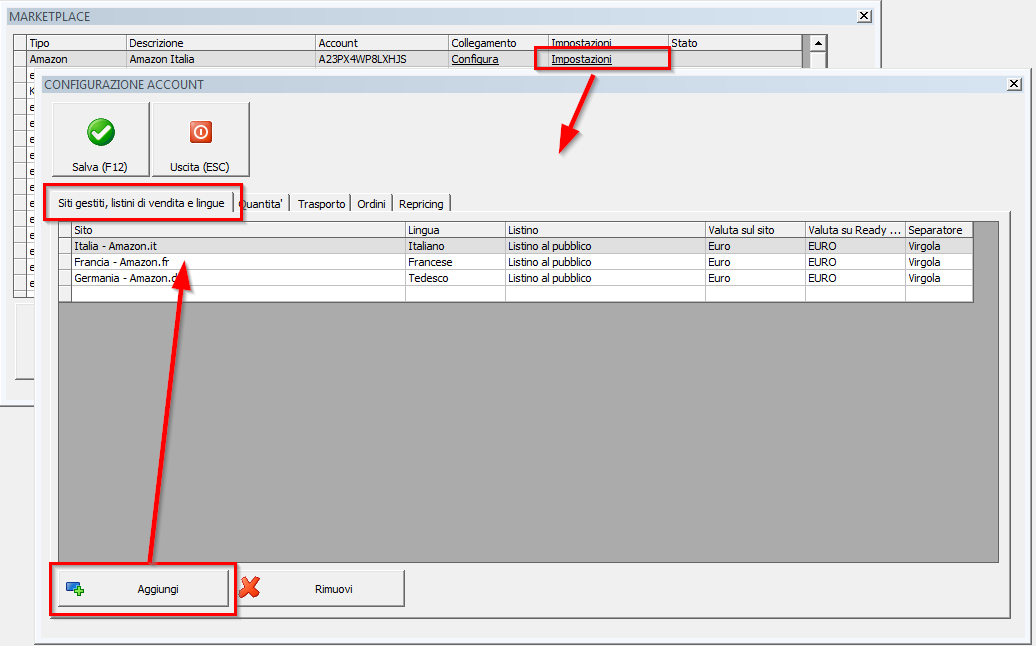Click the Francese language cell
The image size is (1036, 646).
coord(455,262)
